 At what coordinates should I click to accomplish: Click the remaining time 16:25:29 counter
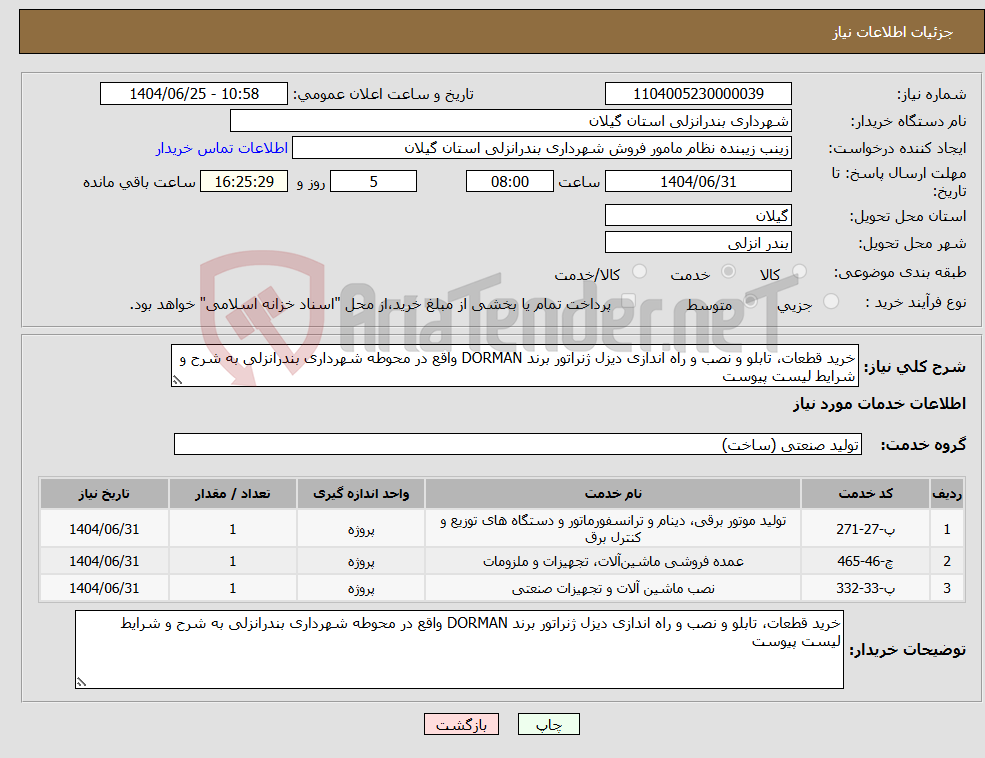244,181
